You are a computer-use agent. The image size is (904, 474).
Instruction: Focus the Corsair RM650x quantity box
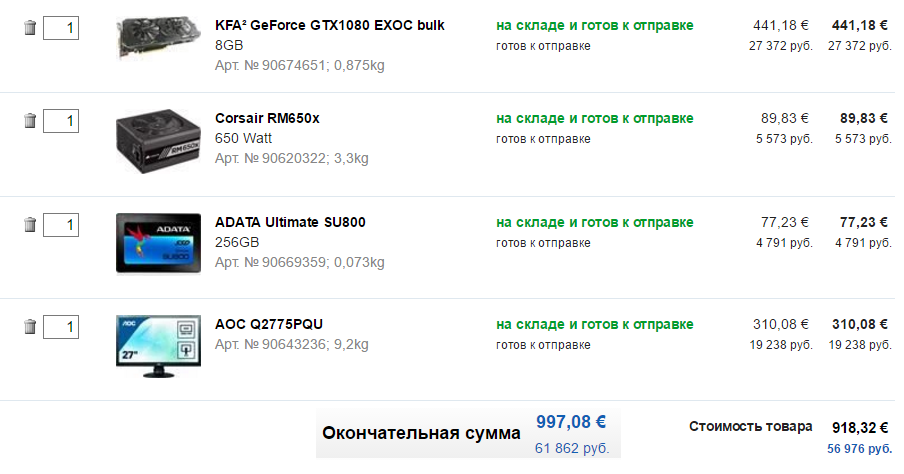61,121
